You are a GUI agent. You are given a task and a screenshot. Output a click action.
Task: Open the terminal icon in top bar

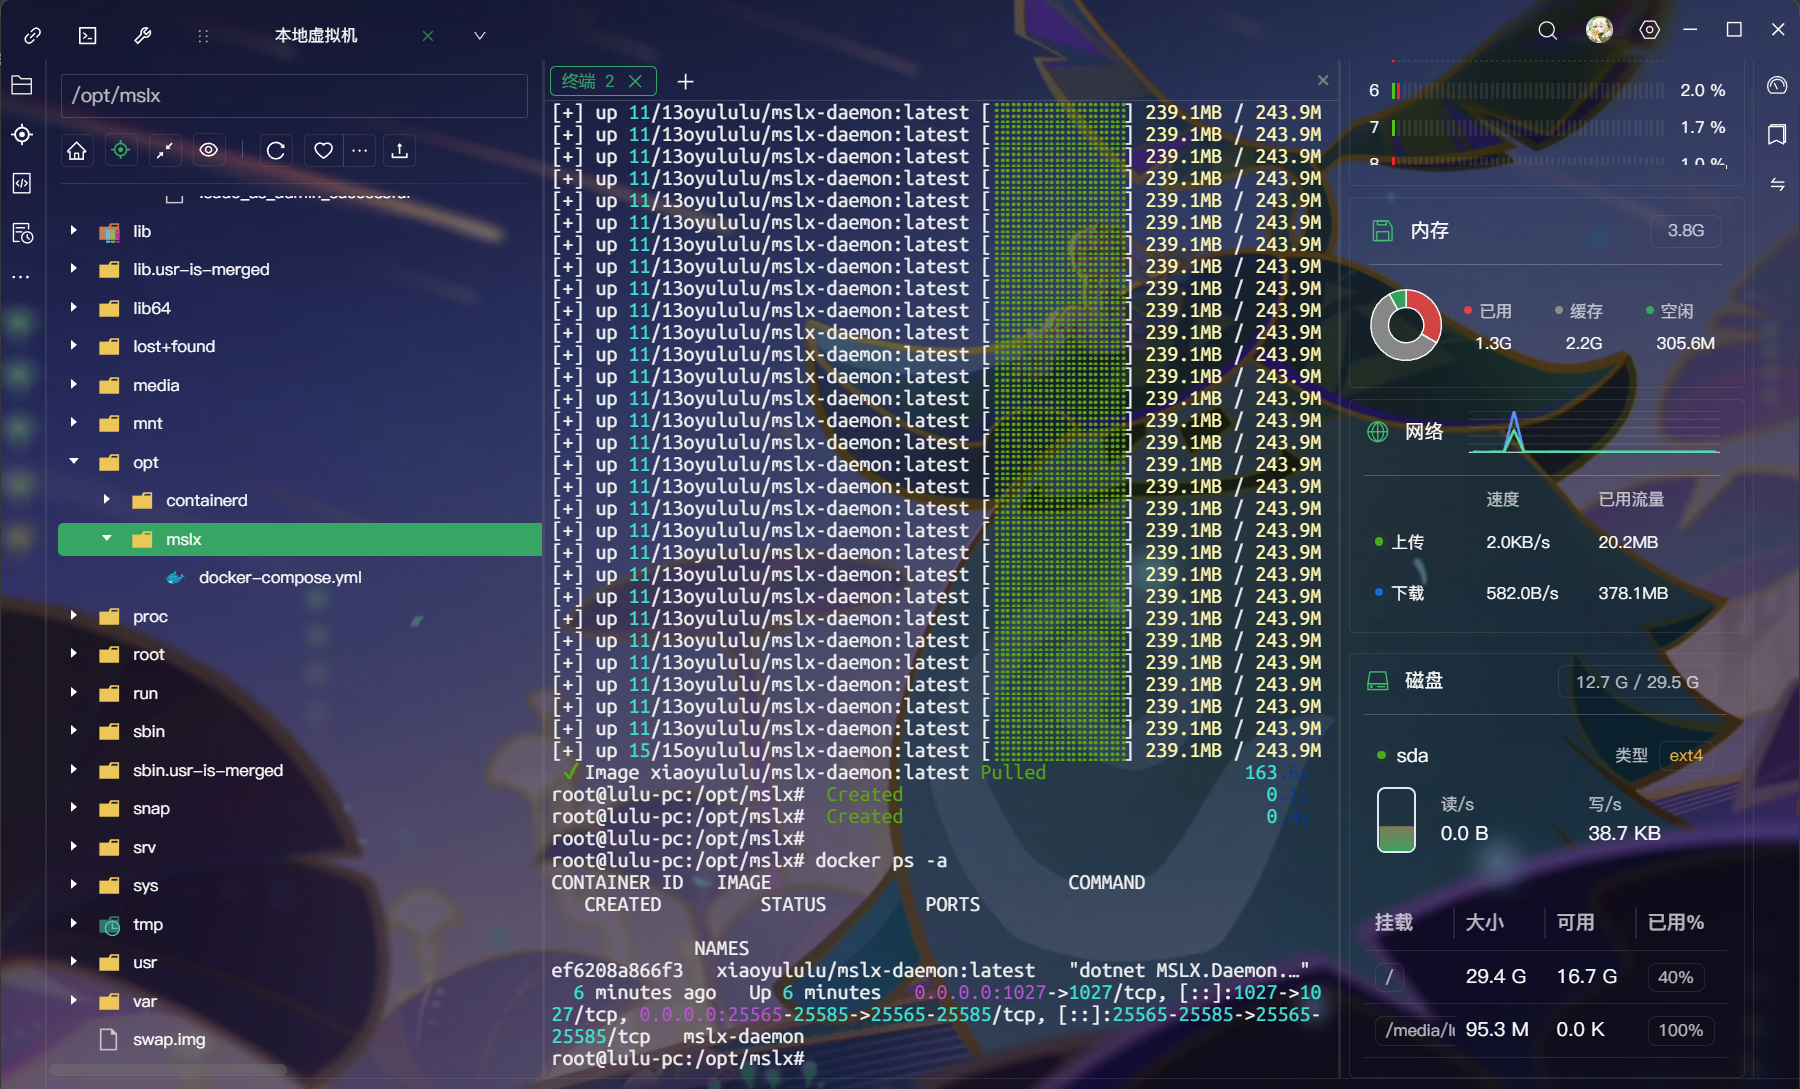click(x=88, y=36)
